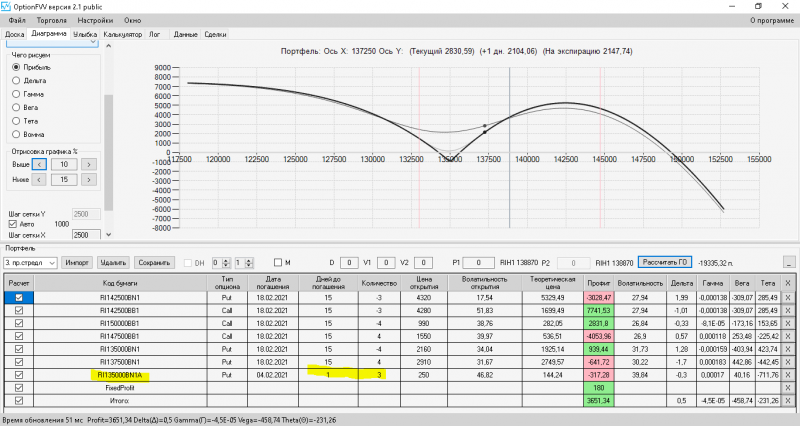This screenshot has height=426, width=800.
Task: Remove the FixedProfit row with its X
Action: coord(788,388)
